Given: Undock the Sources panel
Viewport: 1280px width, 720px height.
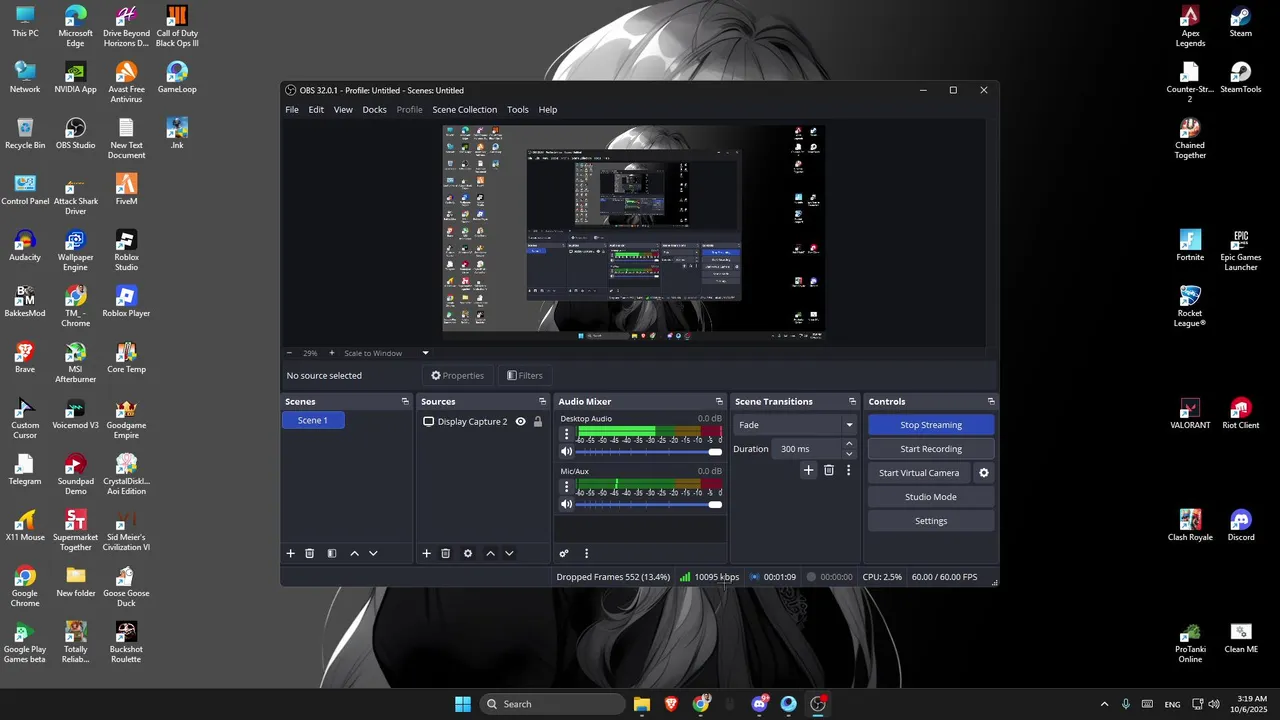Looking at the screenshot, I should [542, 401].
